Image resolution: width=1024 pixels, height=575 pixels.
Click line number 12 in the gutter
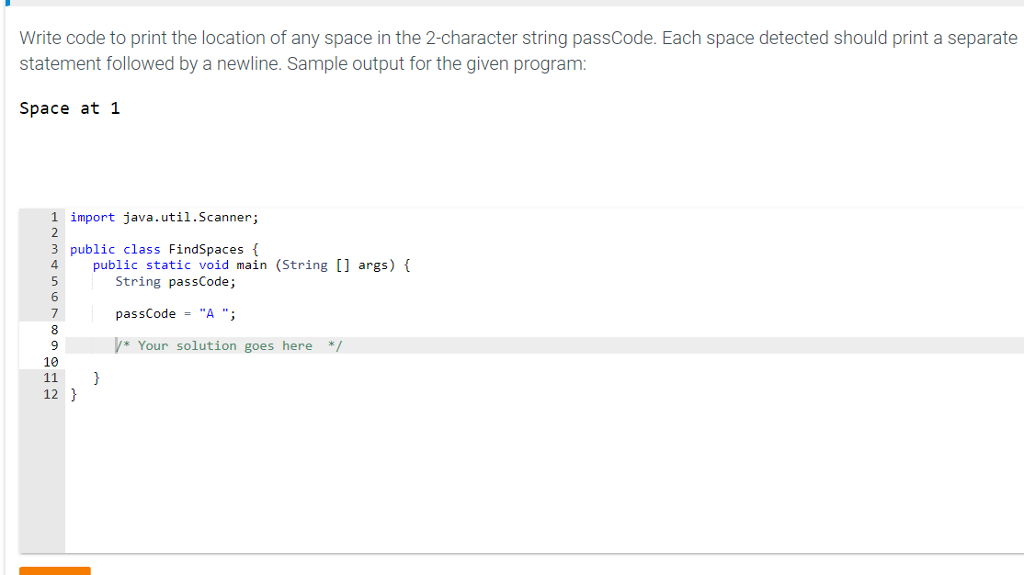(x=51, y=394)
